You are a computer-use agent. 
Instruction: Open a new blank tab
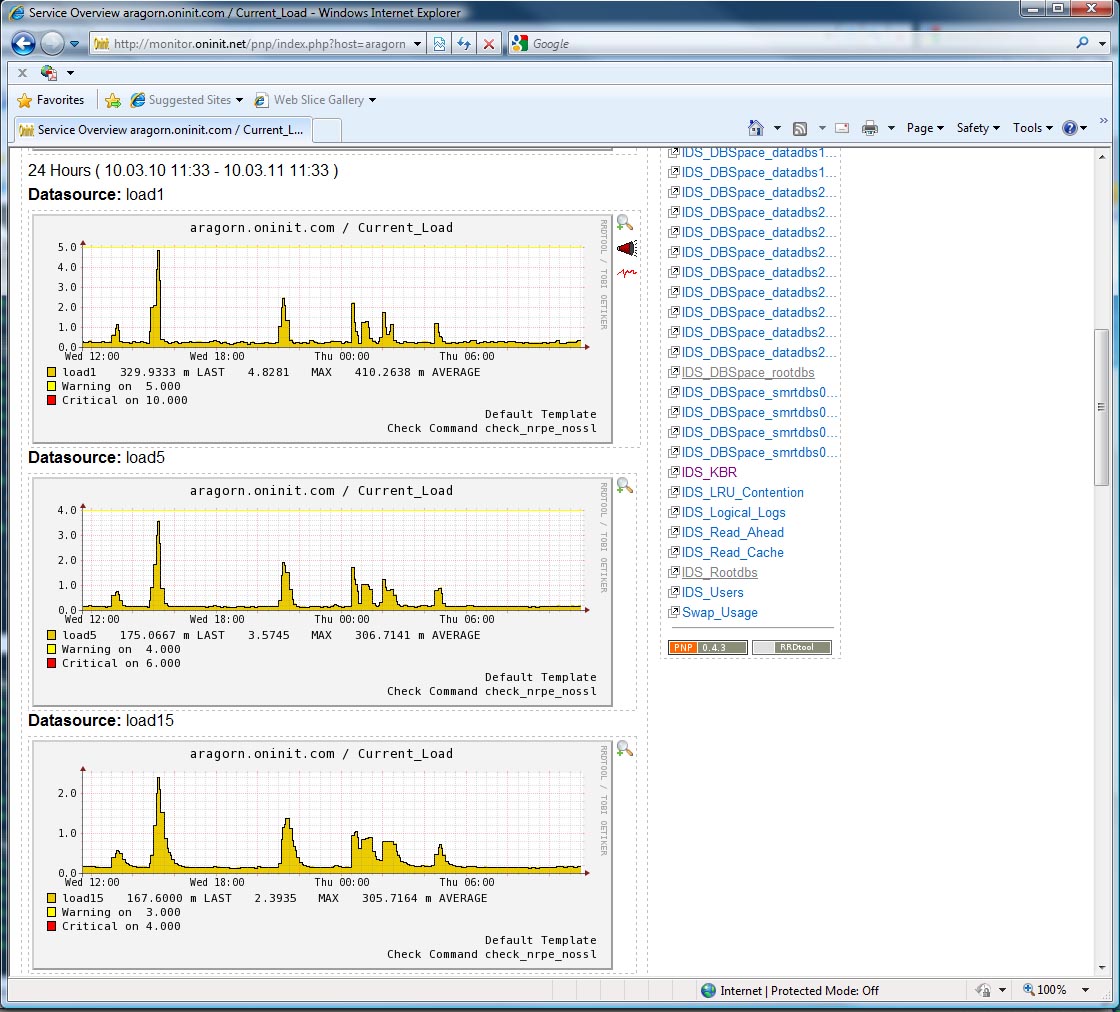coord(327,130)
